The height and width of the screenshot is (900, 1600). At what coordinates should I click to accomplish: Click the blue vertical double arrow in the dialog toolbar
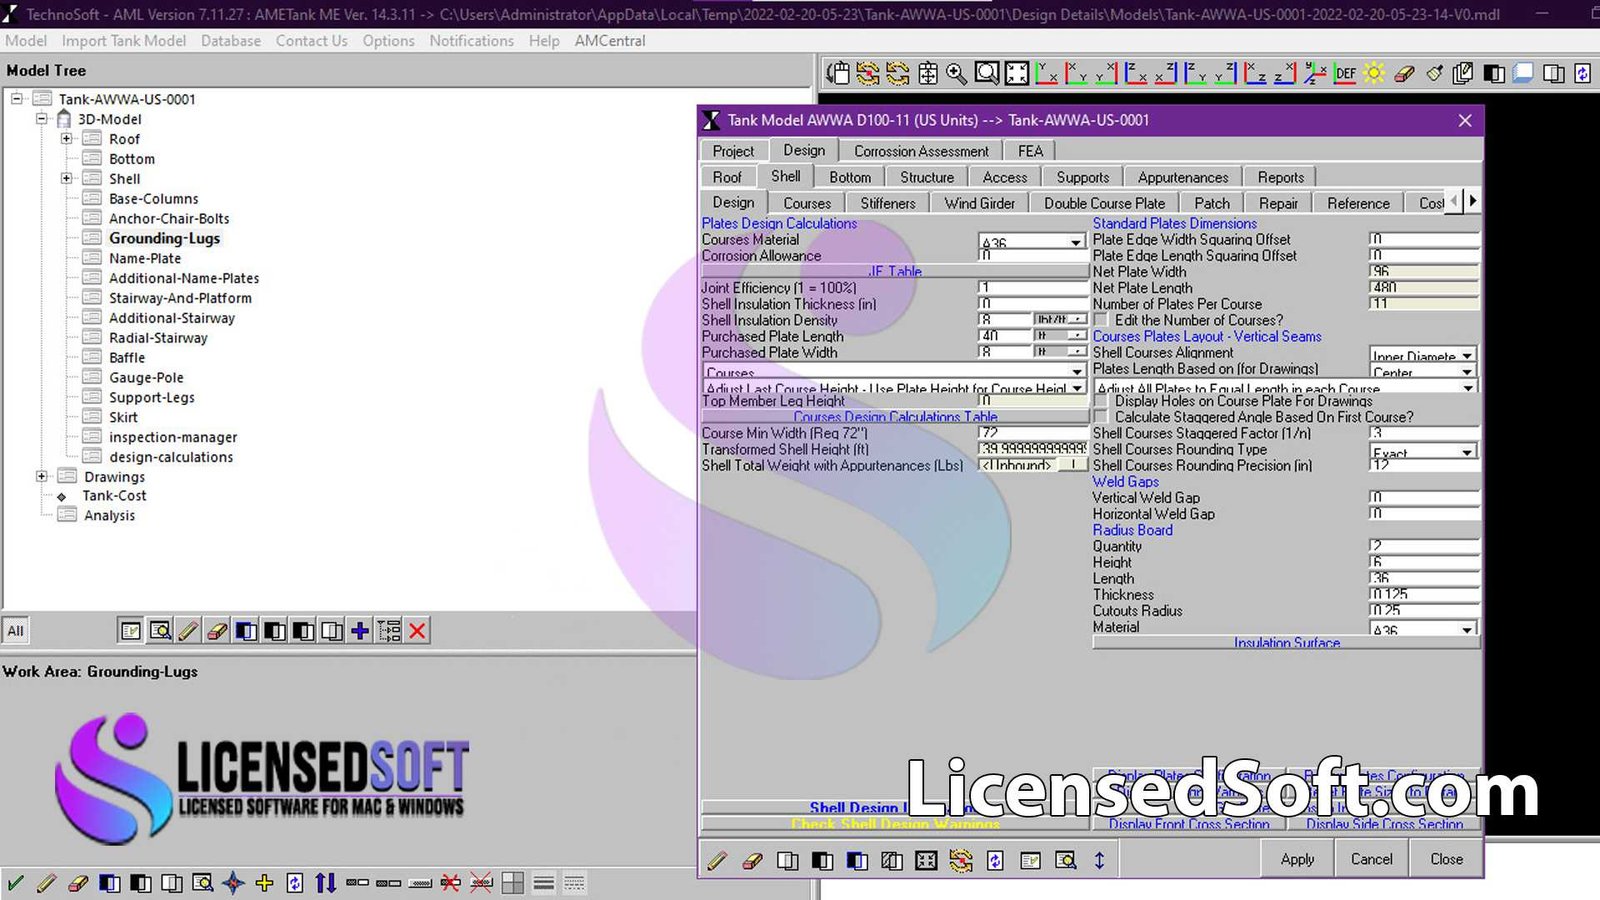(1099, 860)
